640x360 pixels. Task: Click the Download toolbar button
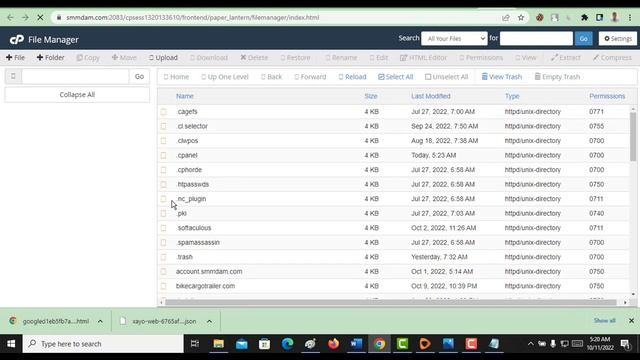209,58
